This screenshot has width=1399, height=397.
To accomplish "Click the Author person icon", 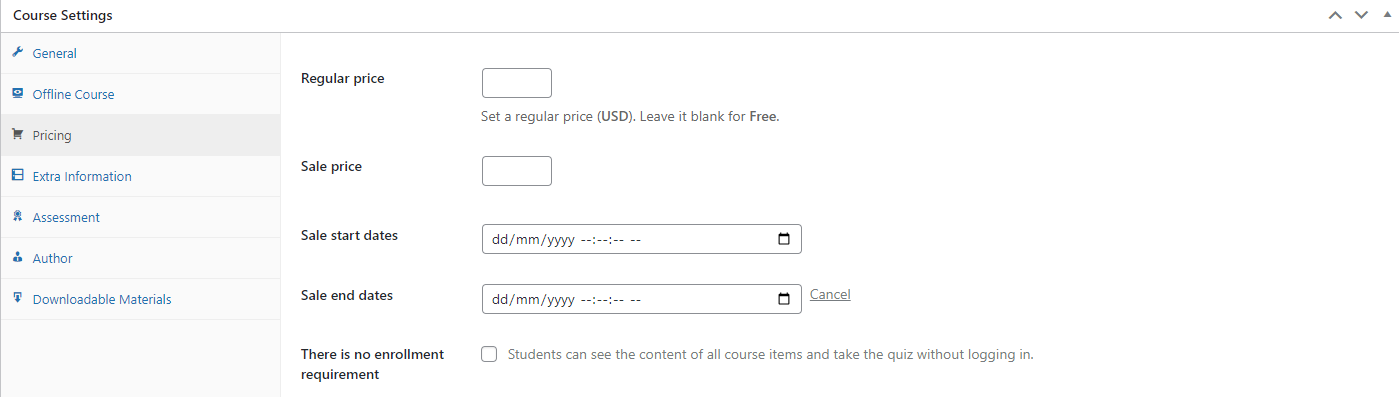I will click(17, 258).
